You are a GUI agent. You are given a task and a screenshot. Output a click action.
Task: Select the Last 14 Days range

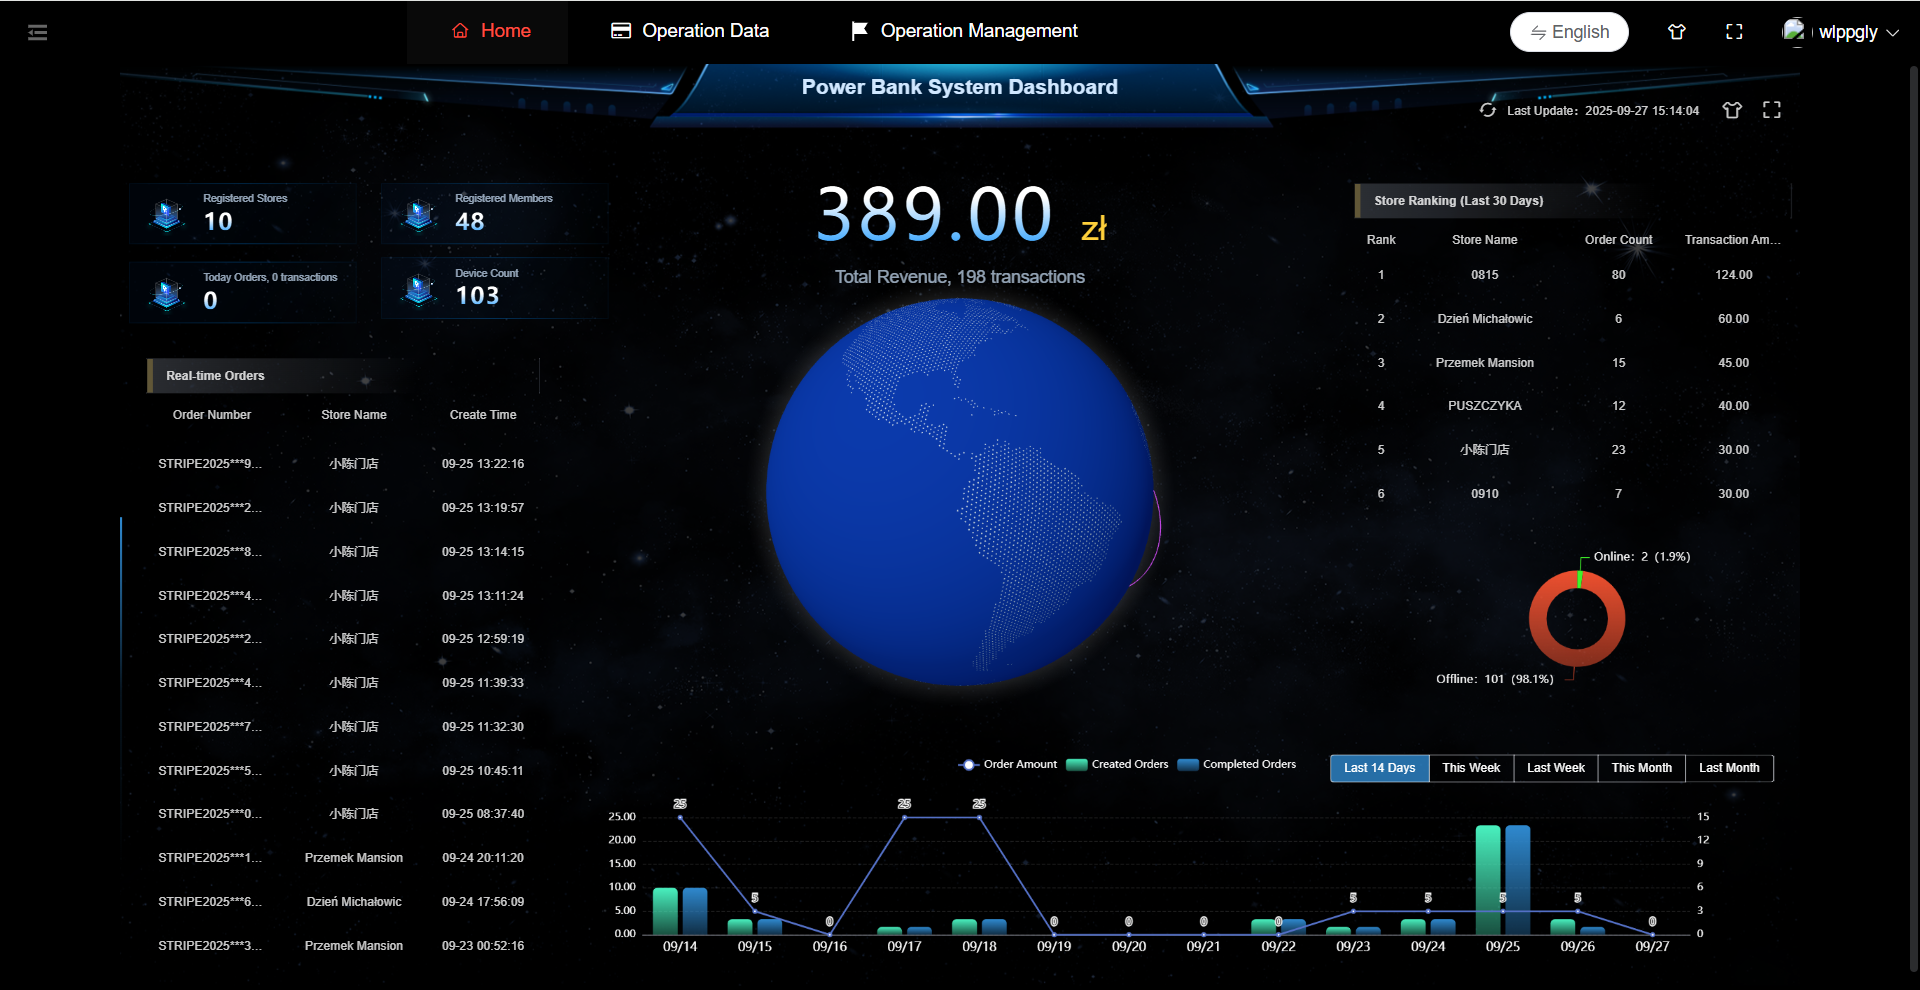(1379, 768)
